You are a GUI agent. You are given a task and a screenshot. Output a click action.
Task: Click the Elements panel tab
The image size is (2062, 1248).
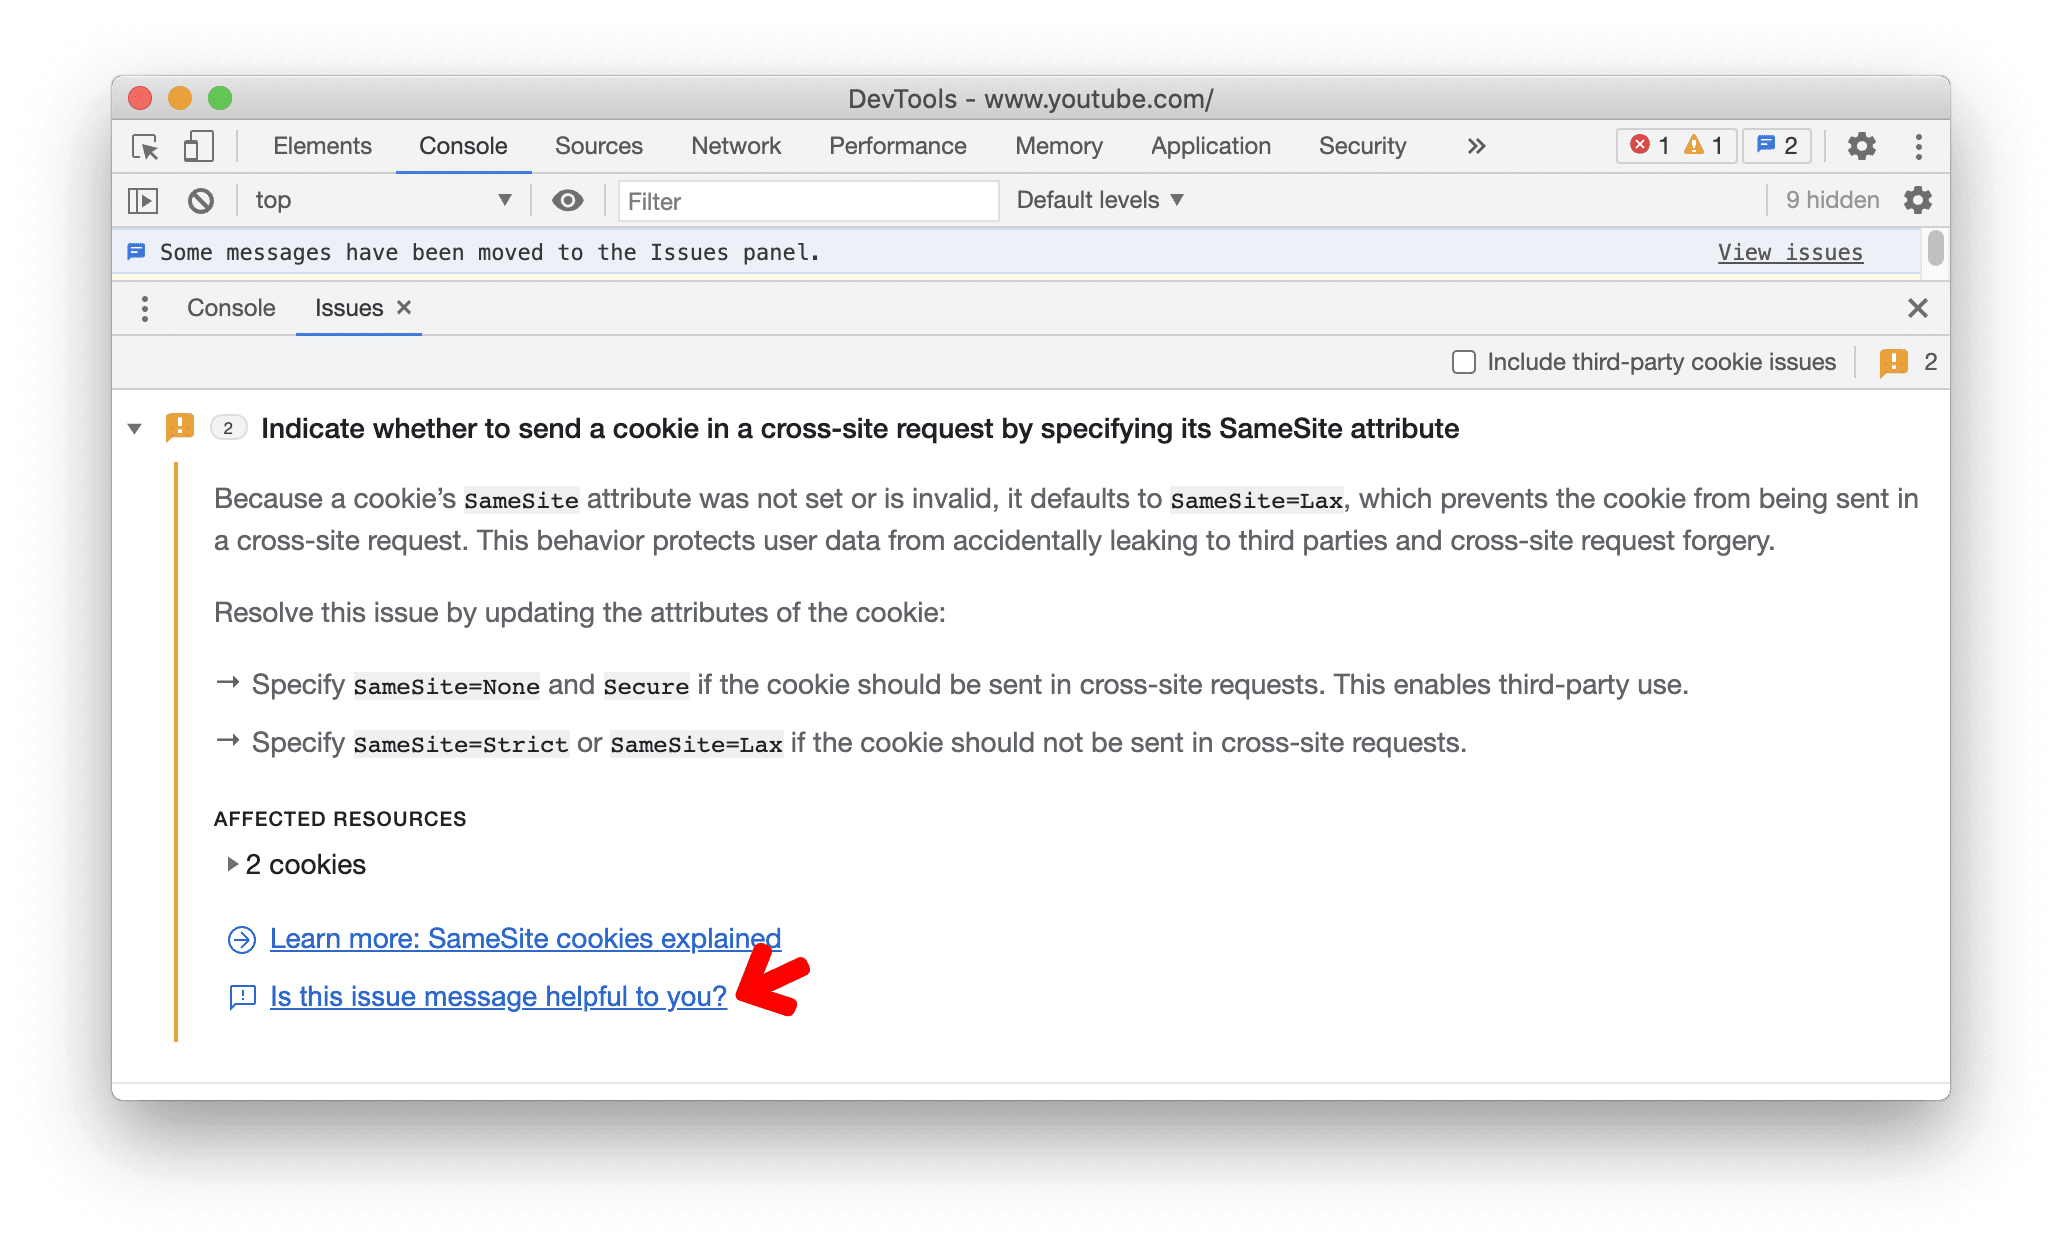pyautogui.click(x=323, y=146)
